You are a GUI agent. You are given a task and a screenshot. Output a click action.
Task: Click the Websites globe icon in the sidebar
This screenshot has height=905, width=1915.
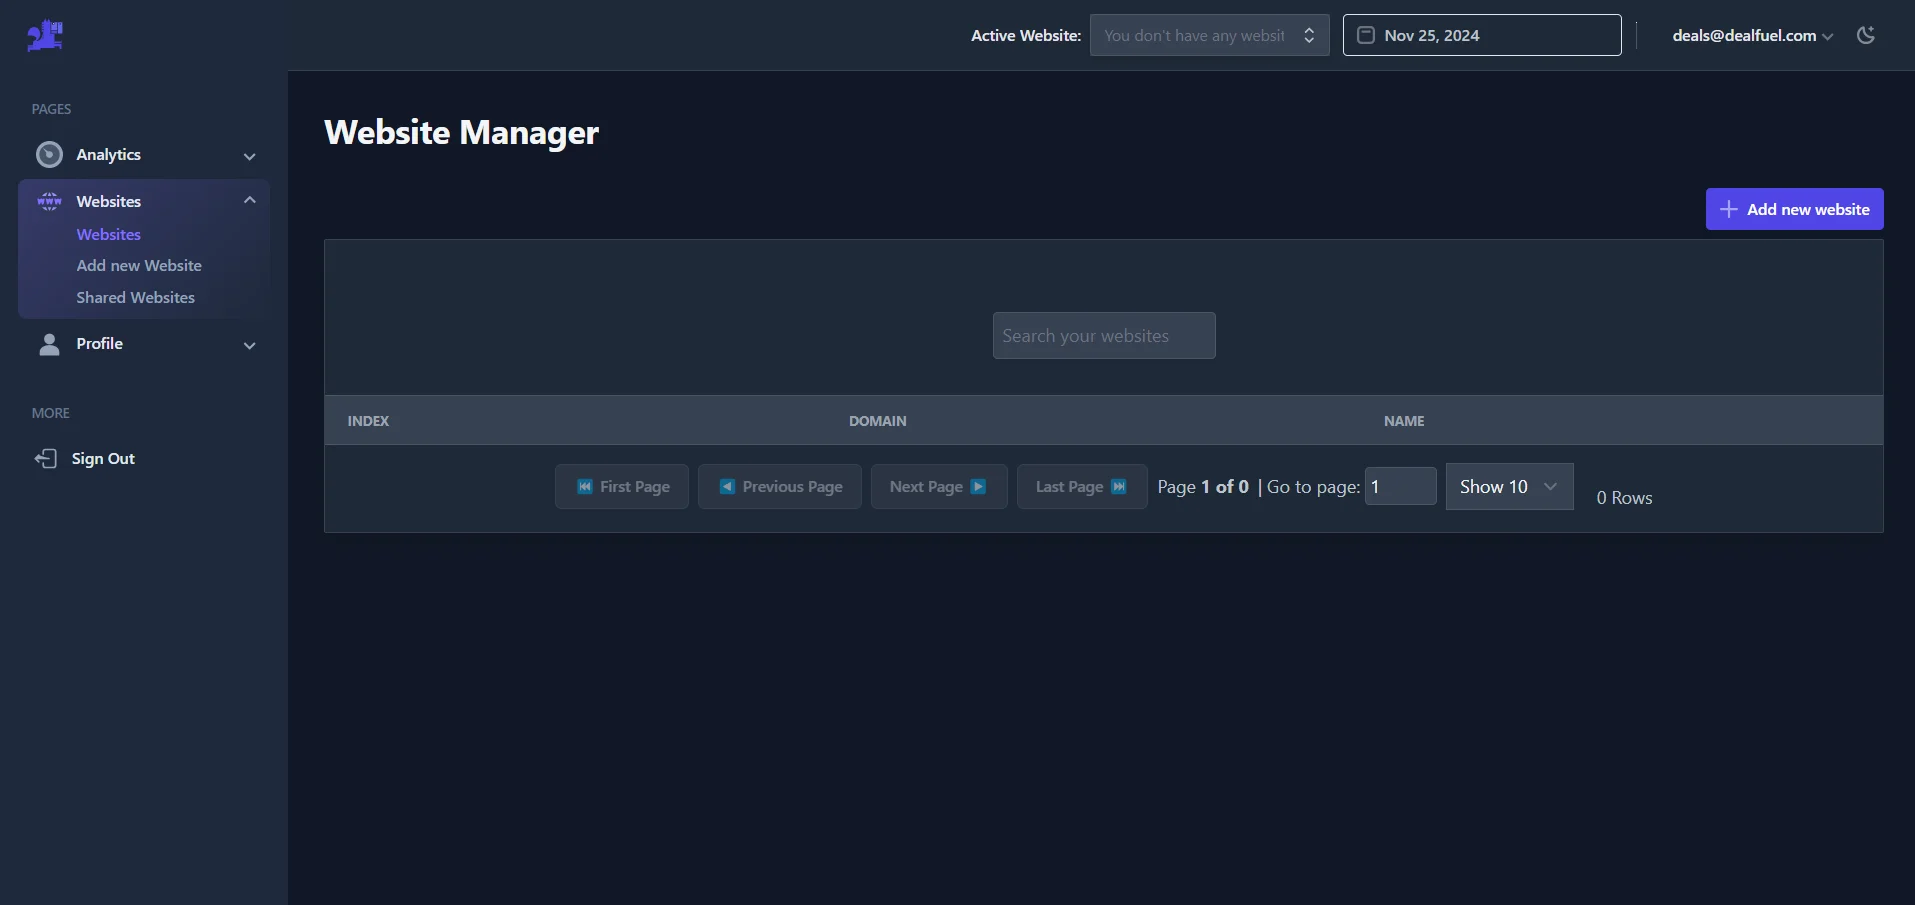49,200
